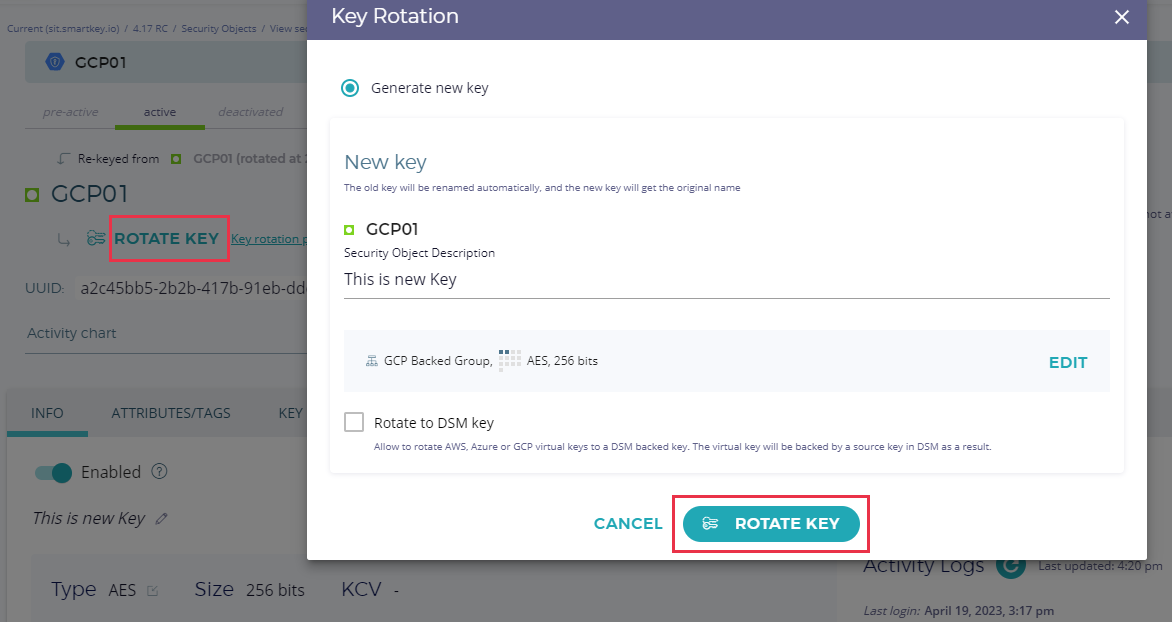Check the Rotate to DSM key checkbox
The image size is (1172, 622).
tap(354, 423)
